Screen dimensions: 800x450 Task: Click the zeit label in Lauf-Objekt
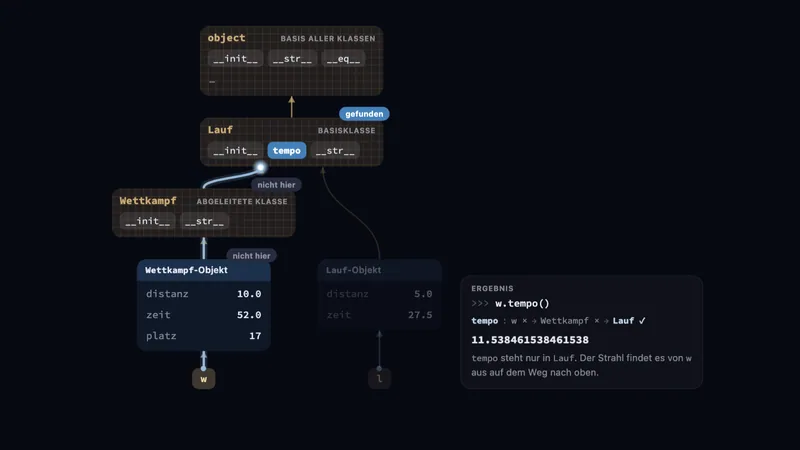(339, 315)
